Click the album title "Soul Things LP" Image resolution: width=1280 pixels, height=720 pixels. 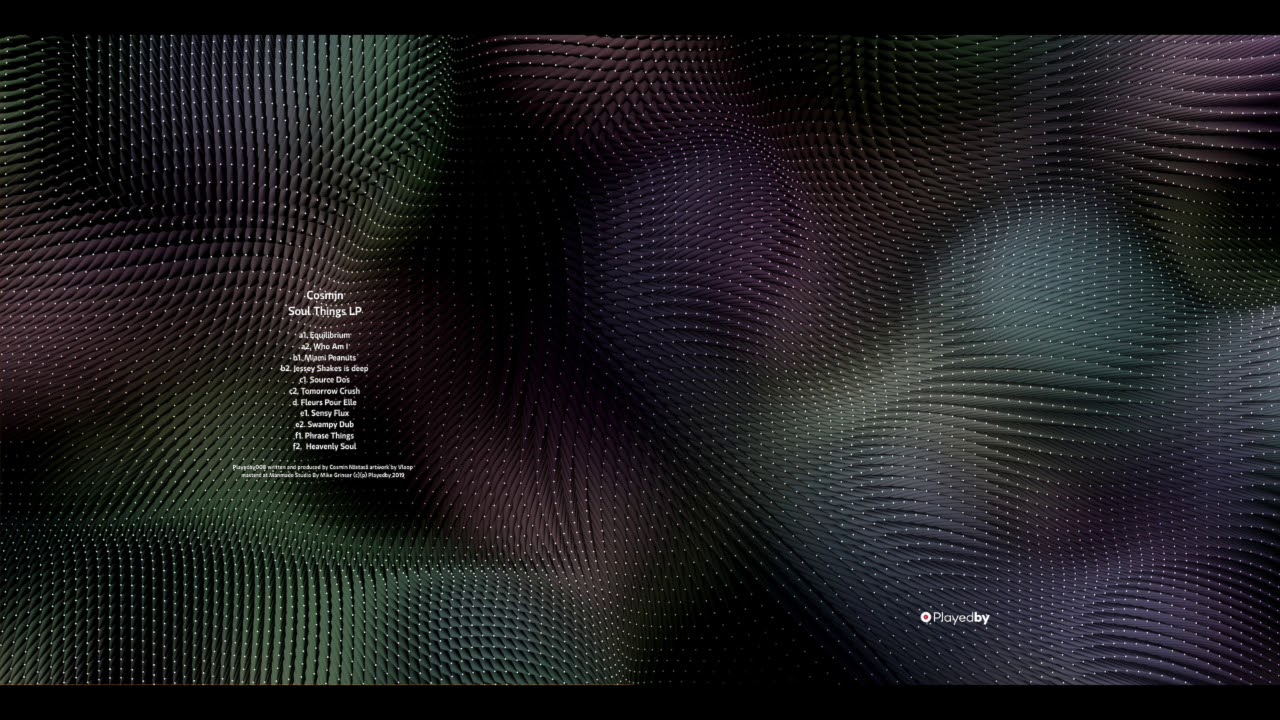click(324, 312)
